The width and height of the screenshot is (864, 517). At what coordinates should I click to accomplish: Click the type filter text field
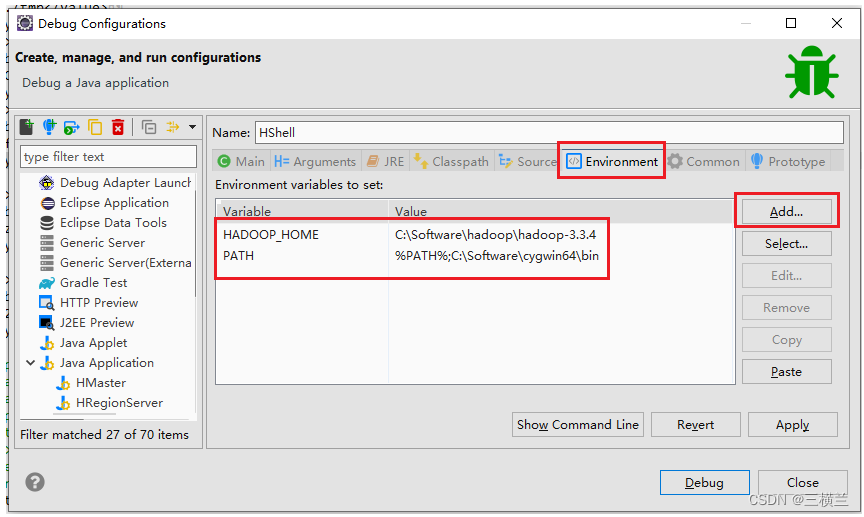[x=109, y=157]
